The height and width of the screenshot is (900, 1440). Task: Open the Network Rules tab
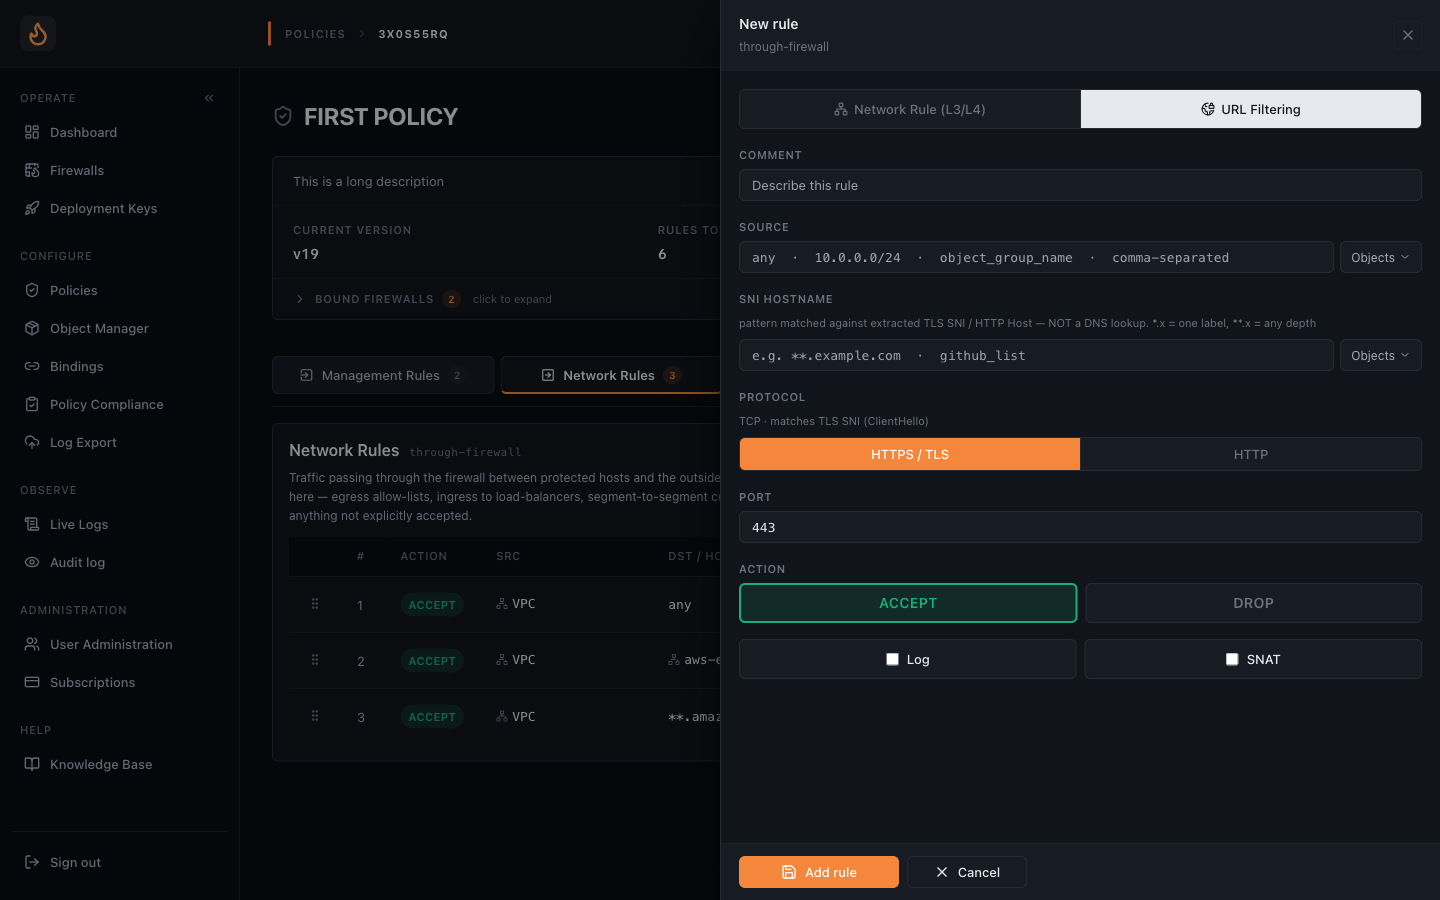pos(610,375)
